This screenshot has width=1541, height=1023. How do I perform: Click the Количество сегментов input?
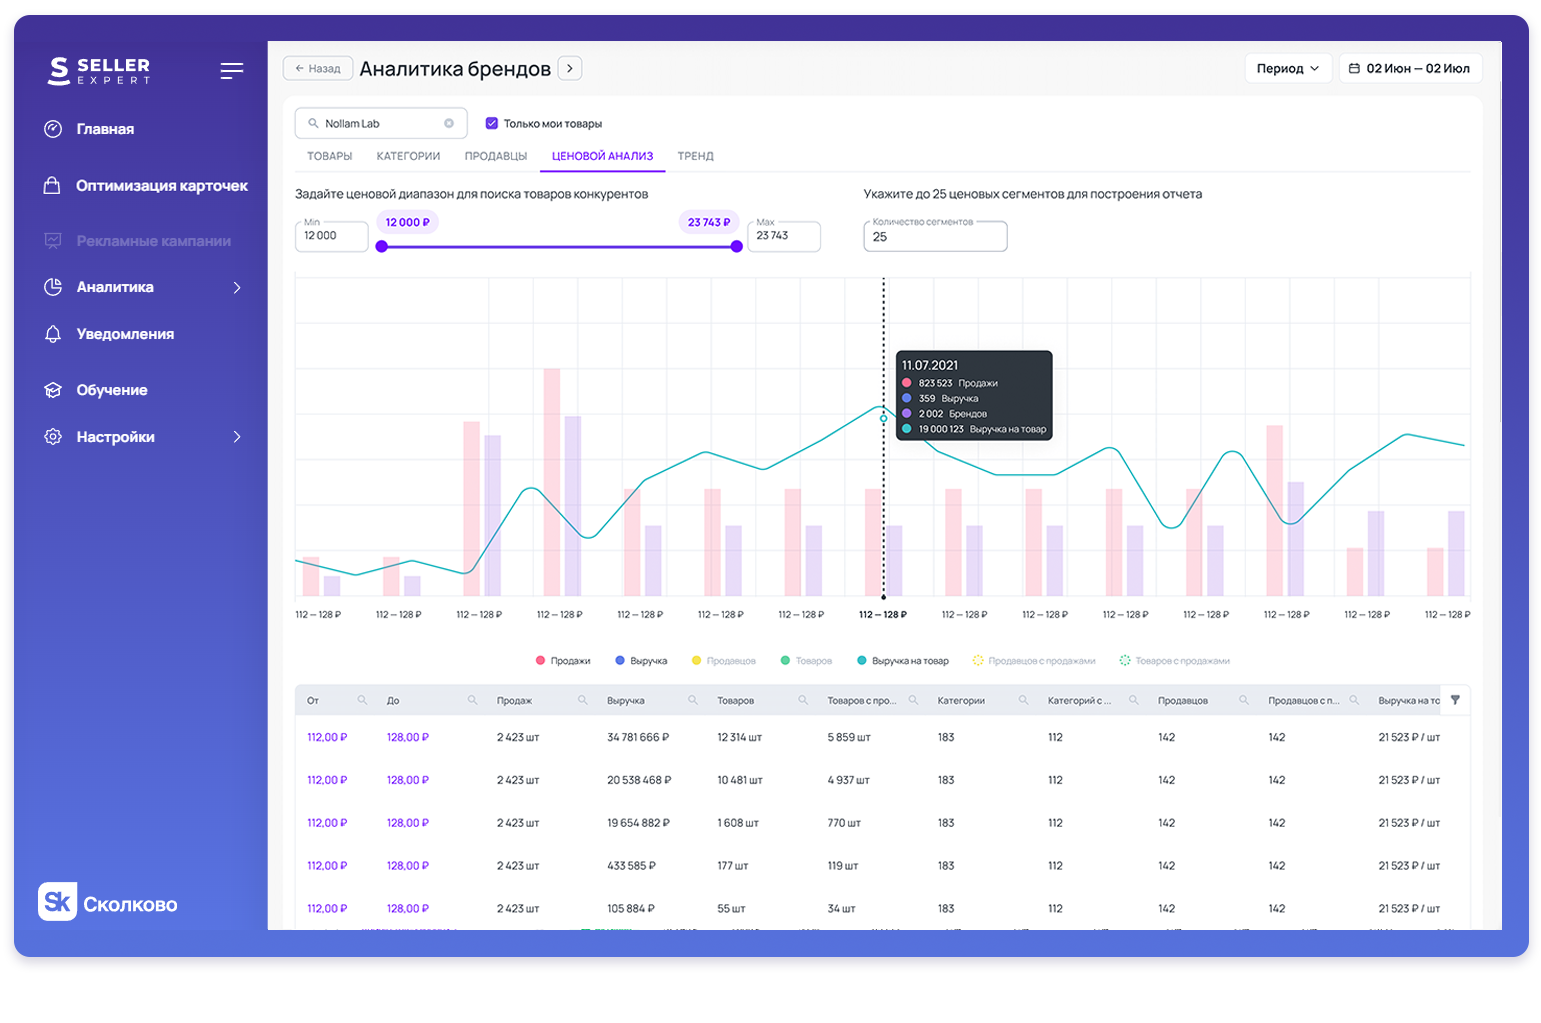point(935,236)
